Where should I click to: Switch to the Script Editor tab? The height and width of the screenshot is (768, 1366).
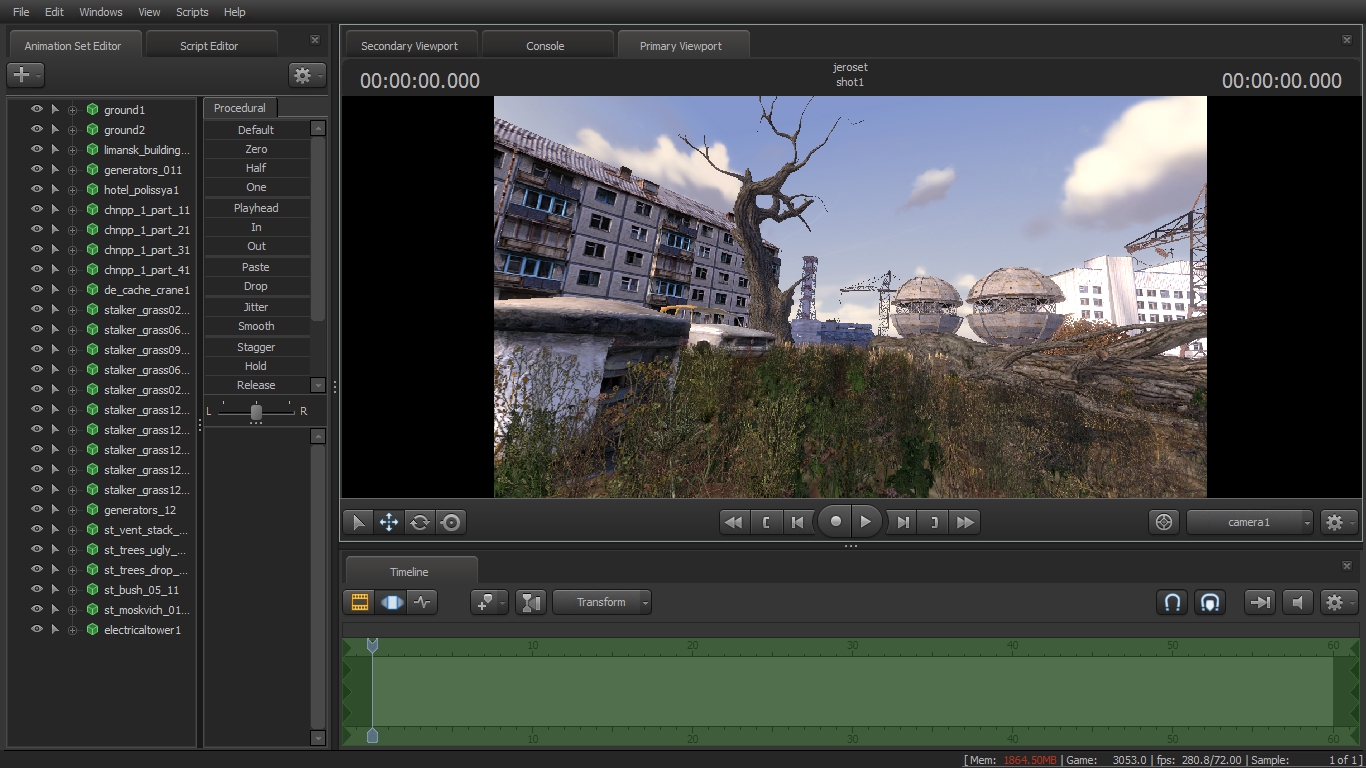[x=209, y=46]
